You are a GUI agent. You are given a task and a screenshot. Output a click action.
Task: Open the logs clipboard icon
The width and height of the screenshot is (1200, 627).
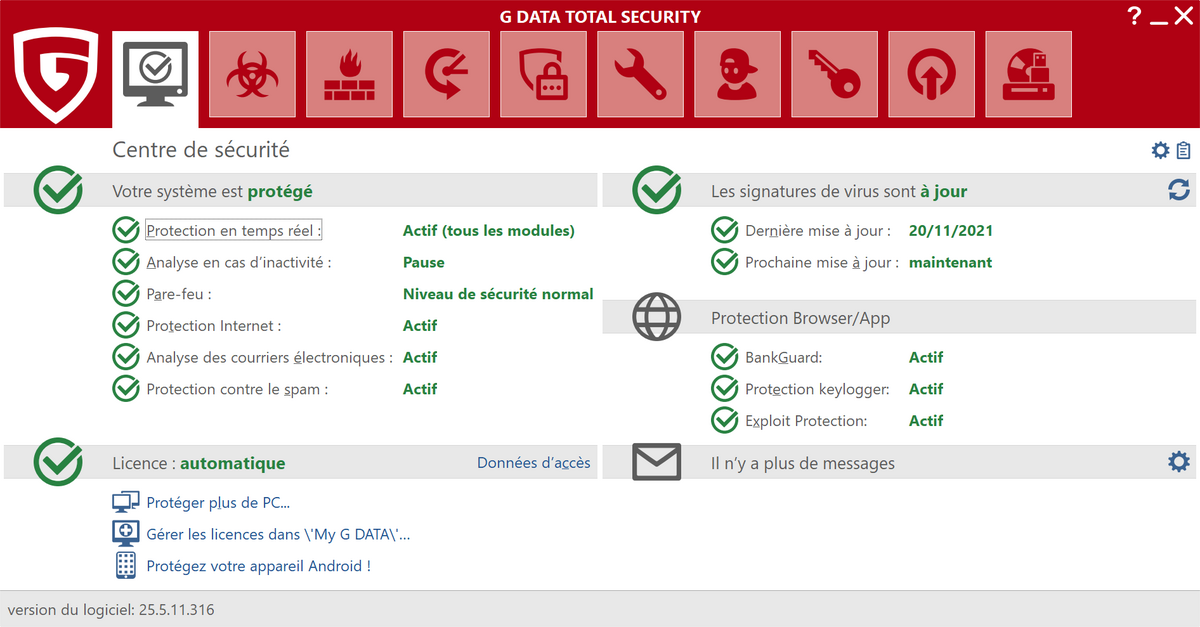1184,150
